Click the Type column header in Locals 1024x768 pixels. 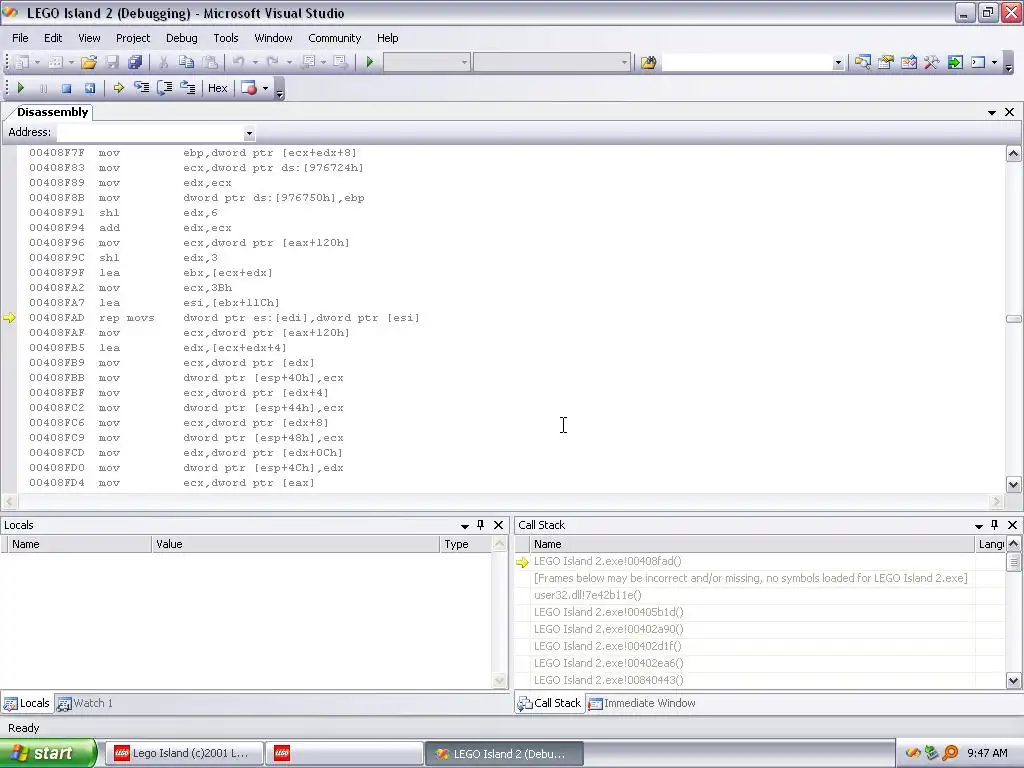(x=466, y=544)
